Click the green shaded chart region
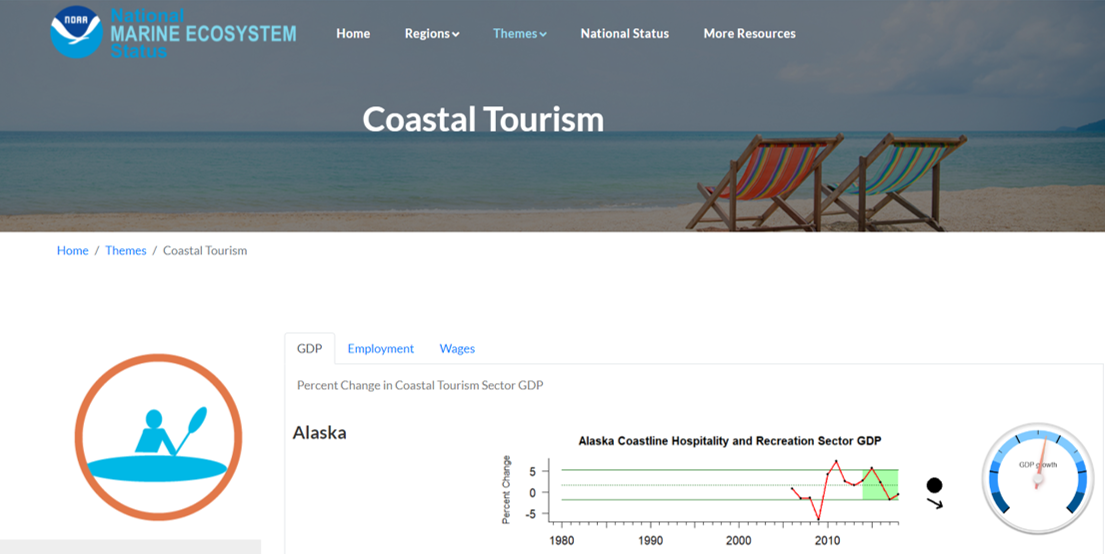Viewport: 1105px width, 554px height. coord(880,484)
